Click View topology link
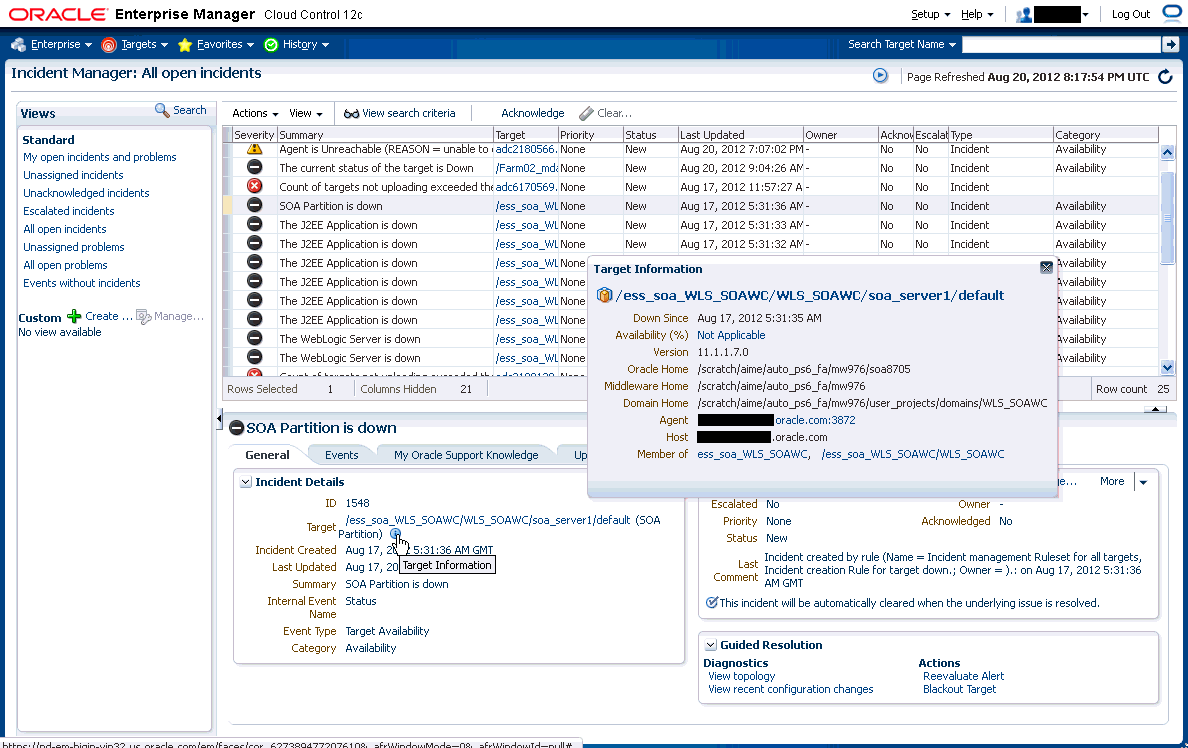 point(742,676)
